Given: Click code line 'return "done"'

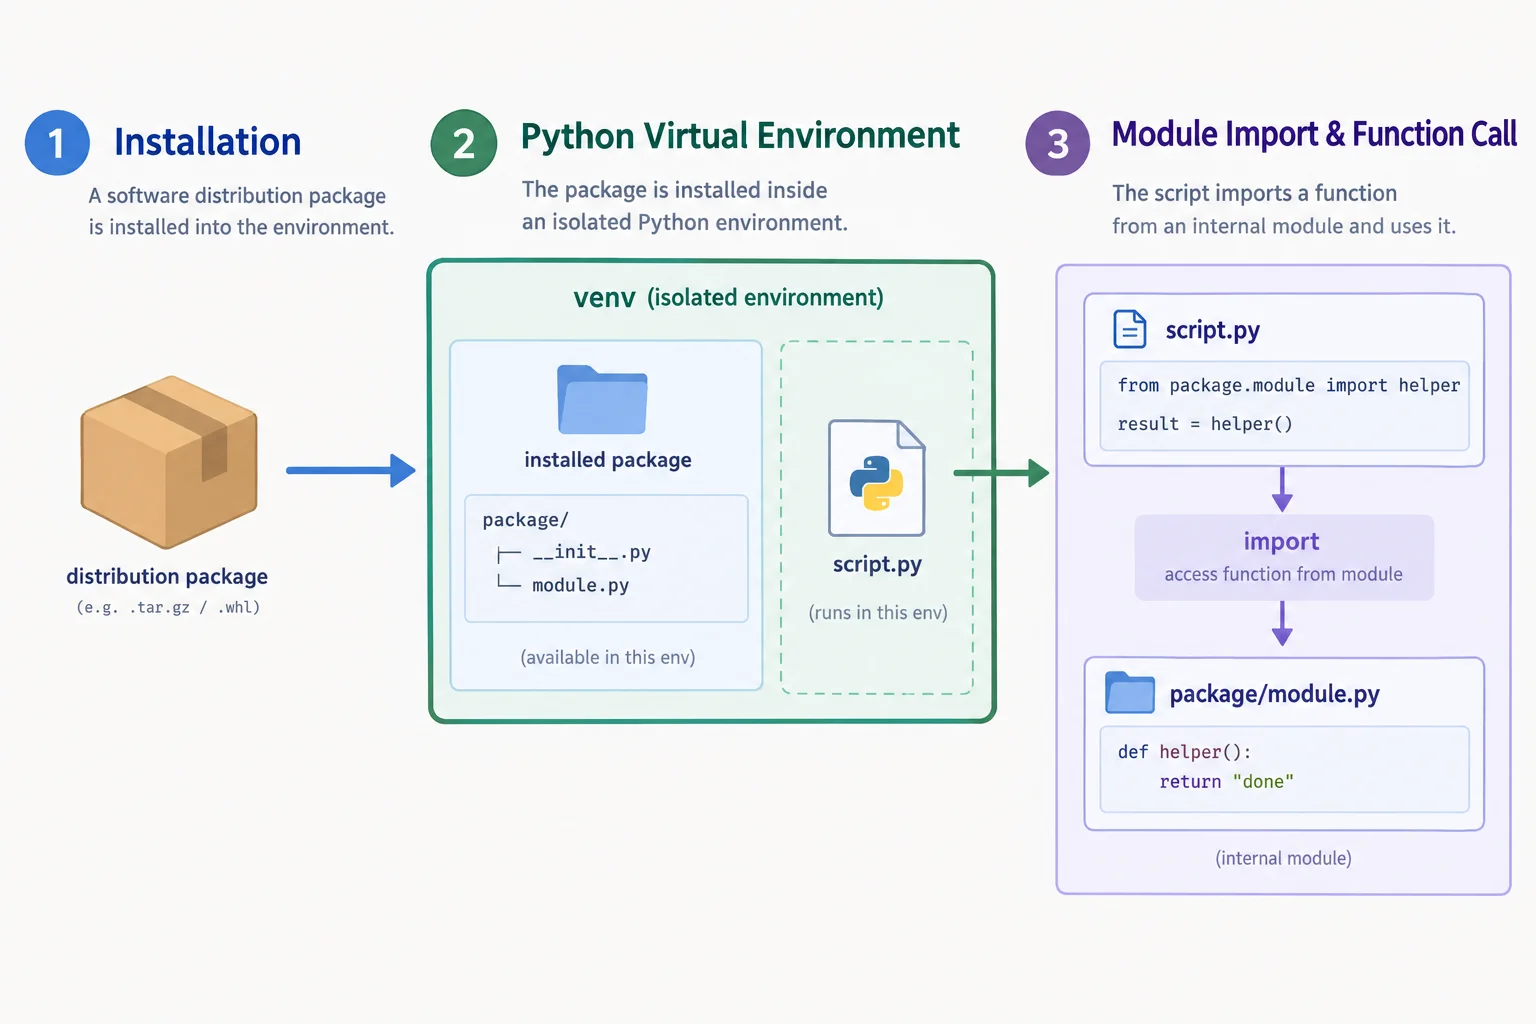Looking at the screenshot, I should click(1227, 782).
